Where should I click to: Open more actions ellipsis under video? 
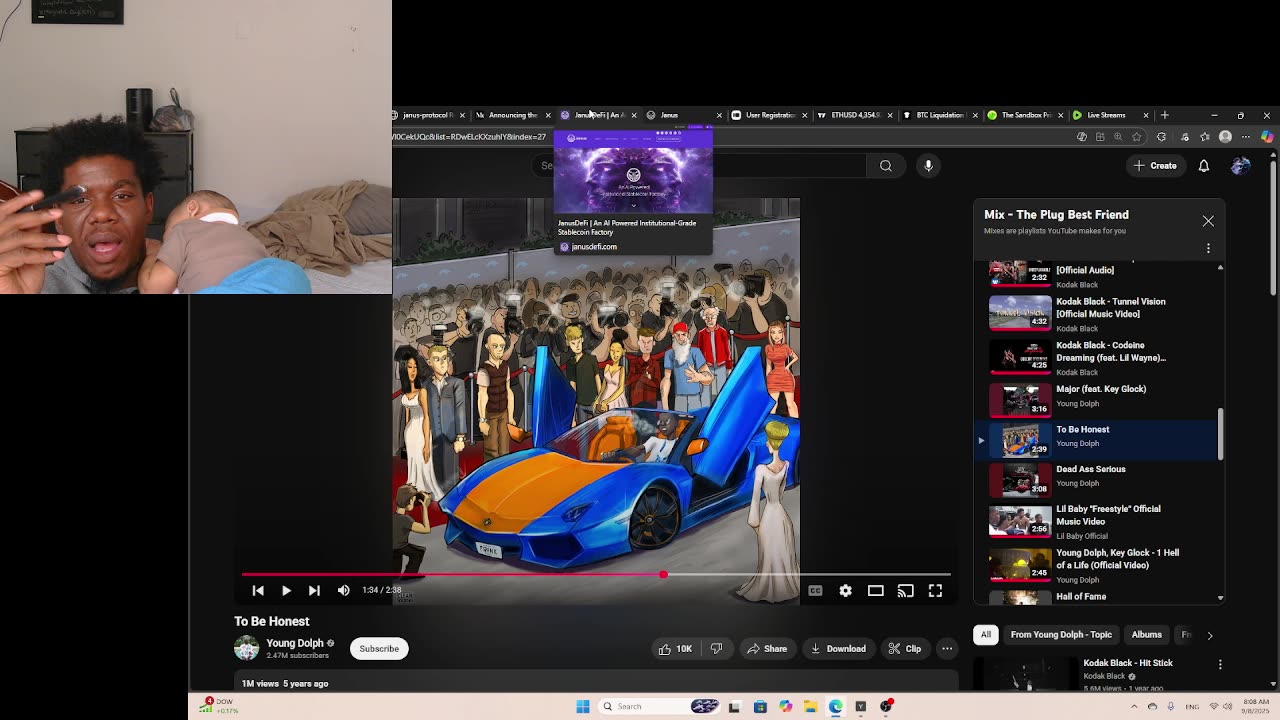(x=947, y=648)
